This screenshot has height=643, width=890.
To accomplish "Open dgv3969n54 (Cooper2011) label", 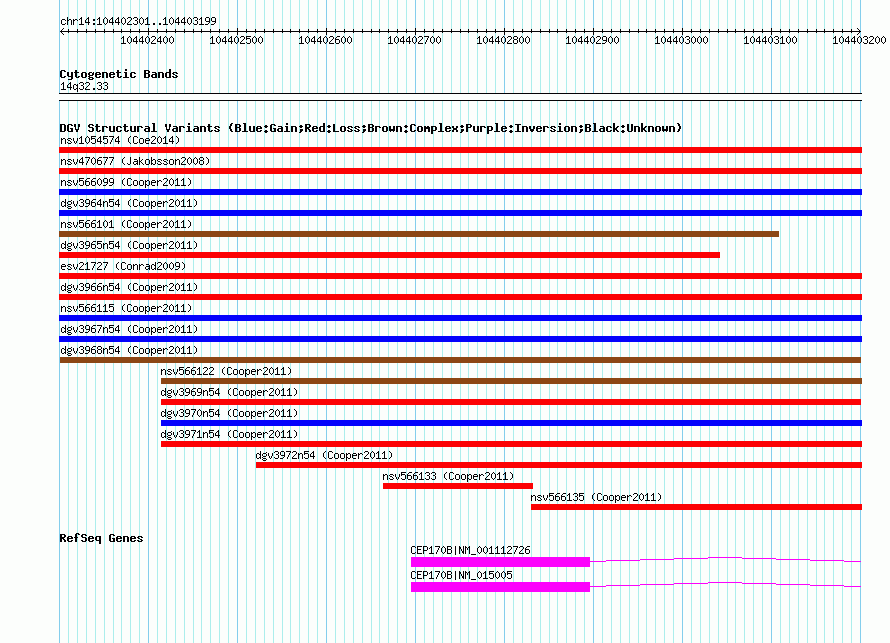I will coord(229,392).
